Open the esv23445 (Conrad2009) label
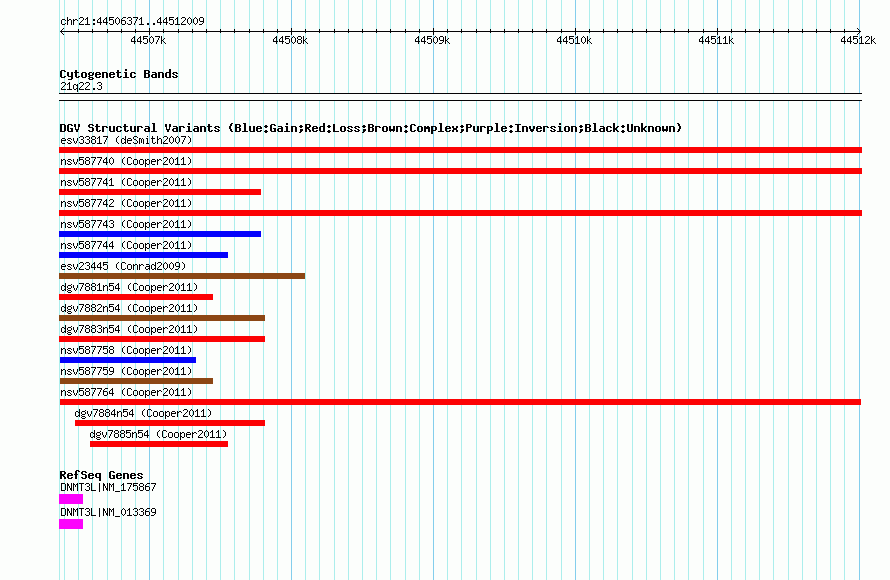Image resolution: width=890 pixels, height=580 pixels. tap(123, 266)
